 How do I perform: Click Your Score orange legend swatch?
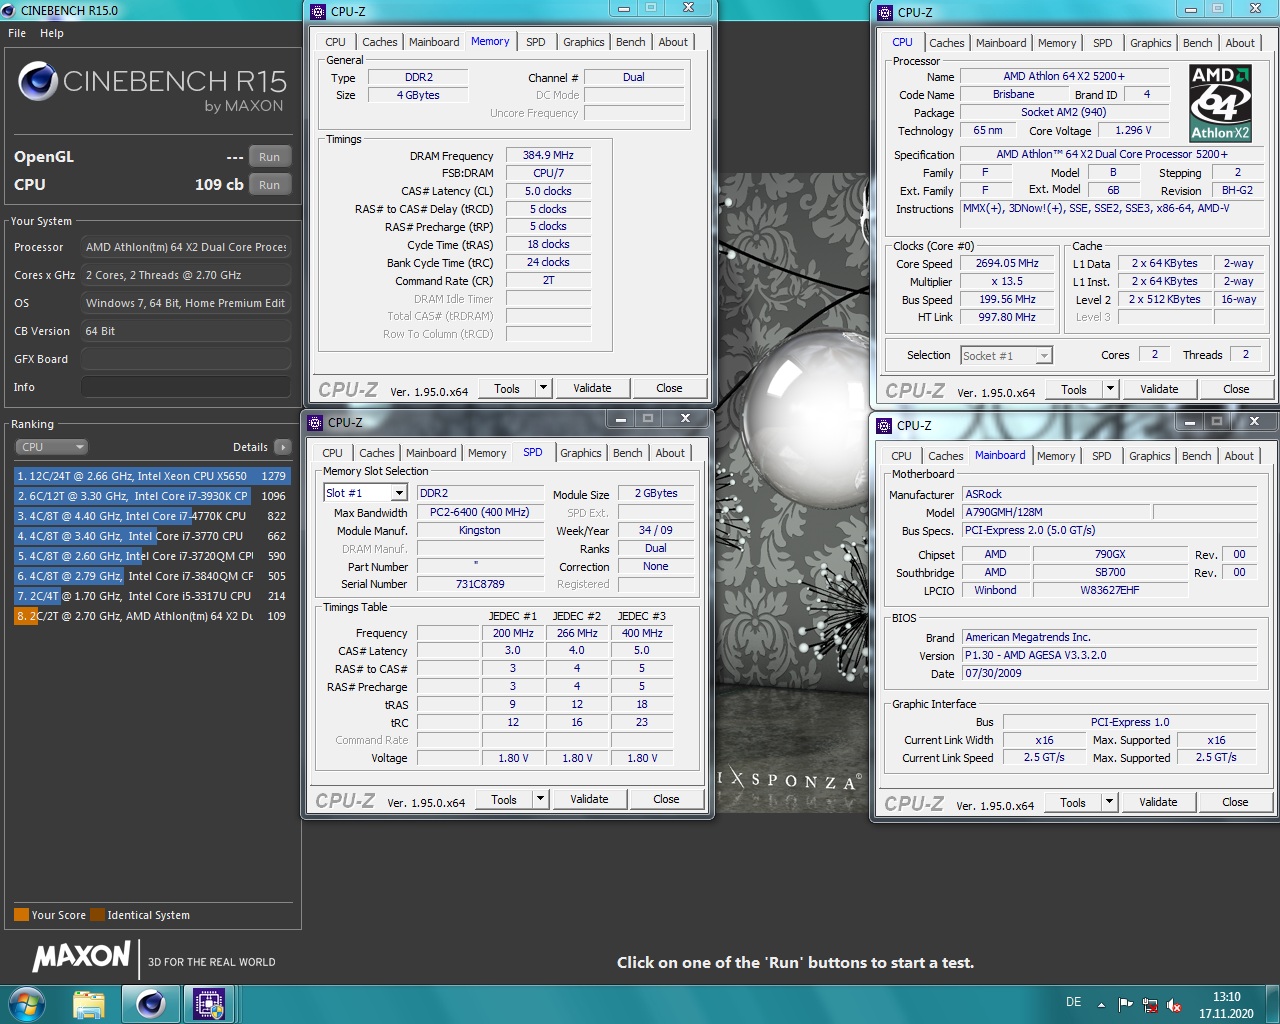21,915
